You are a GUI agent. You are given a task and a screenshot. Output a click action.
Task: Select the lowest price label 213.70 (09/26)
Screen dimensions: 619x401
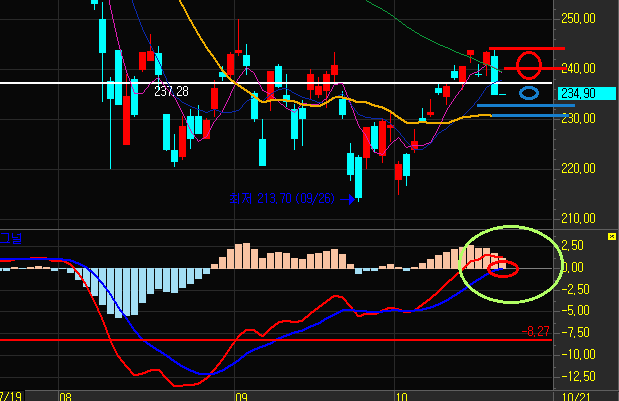click(x=285, y=200)
